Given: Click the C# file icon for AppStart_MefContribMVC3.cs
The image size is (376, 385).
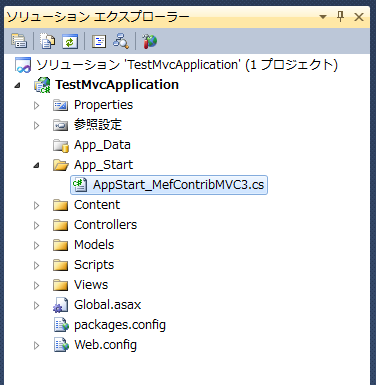Looking at the screenshot, I should tap(80, 185).
